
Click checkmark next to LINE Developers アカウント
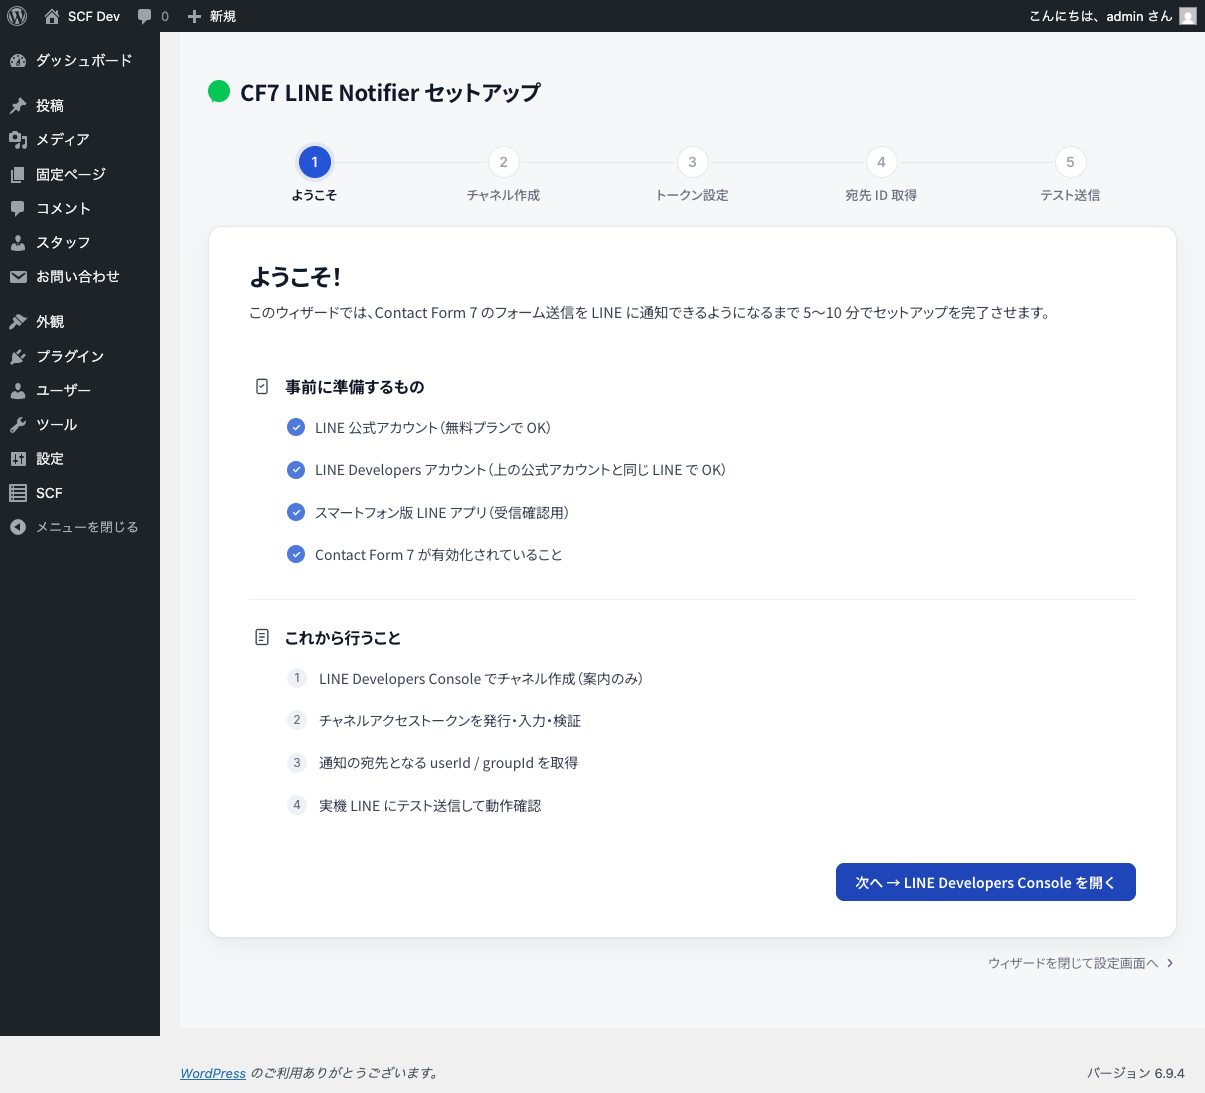point(296,470)
